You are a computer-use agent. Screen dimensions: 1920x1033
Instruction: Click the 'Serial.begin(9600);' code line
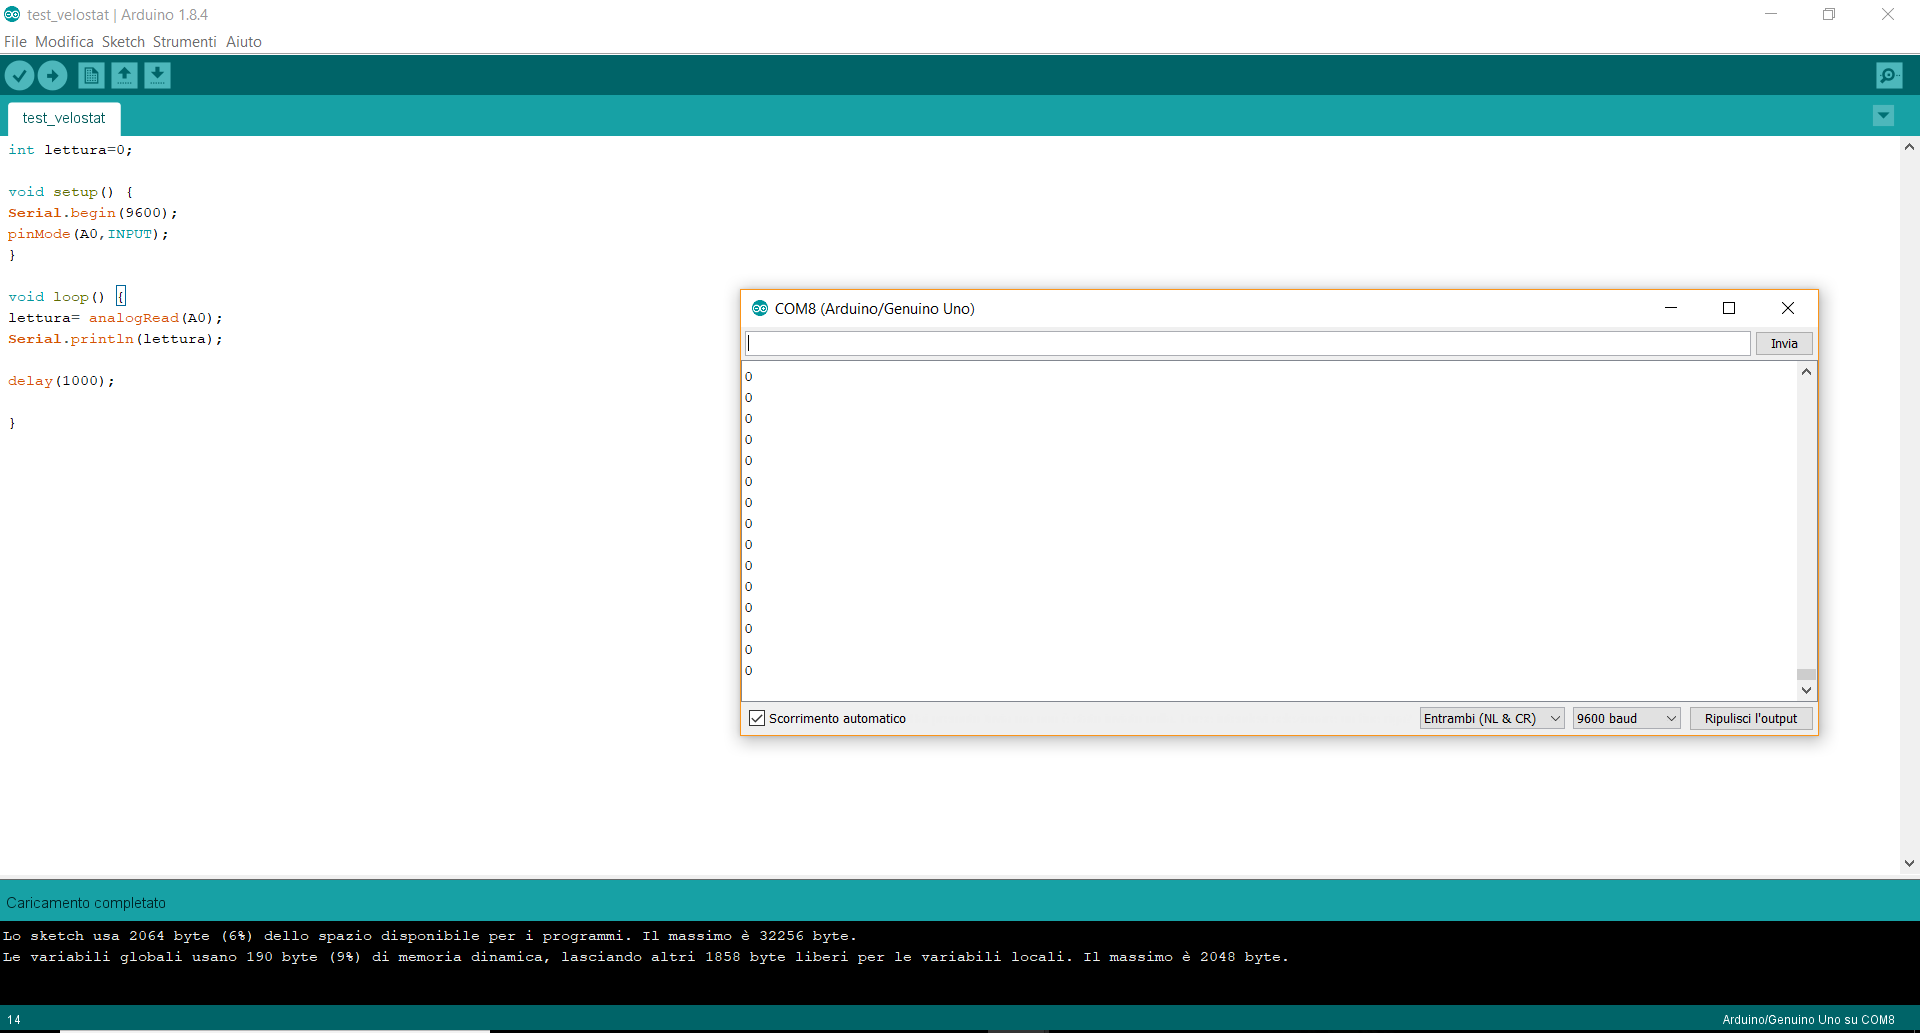(92, 213)
